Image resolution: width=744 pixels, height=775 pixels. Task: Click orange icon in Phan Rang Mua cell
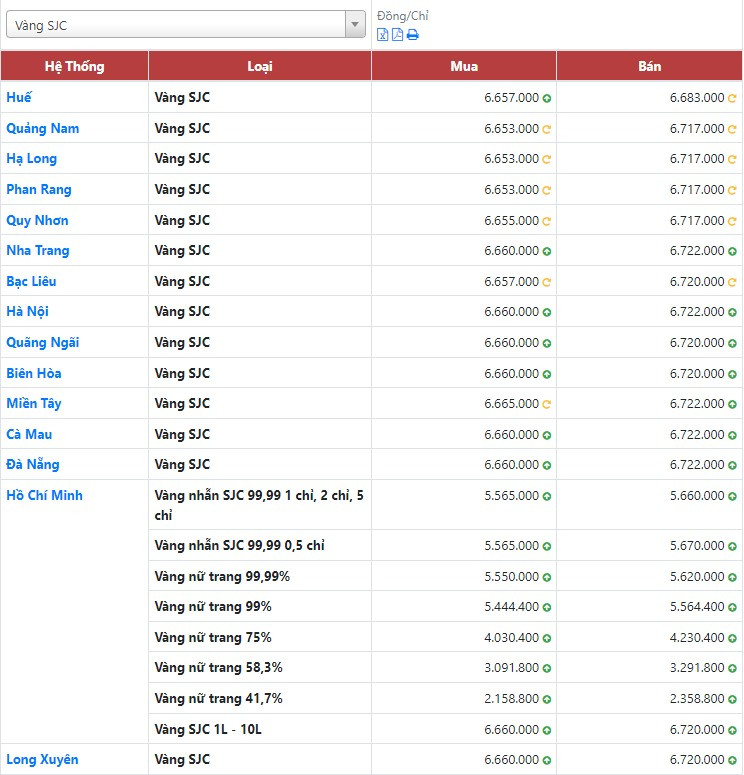tap(547, 190)
